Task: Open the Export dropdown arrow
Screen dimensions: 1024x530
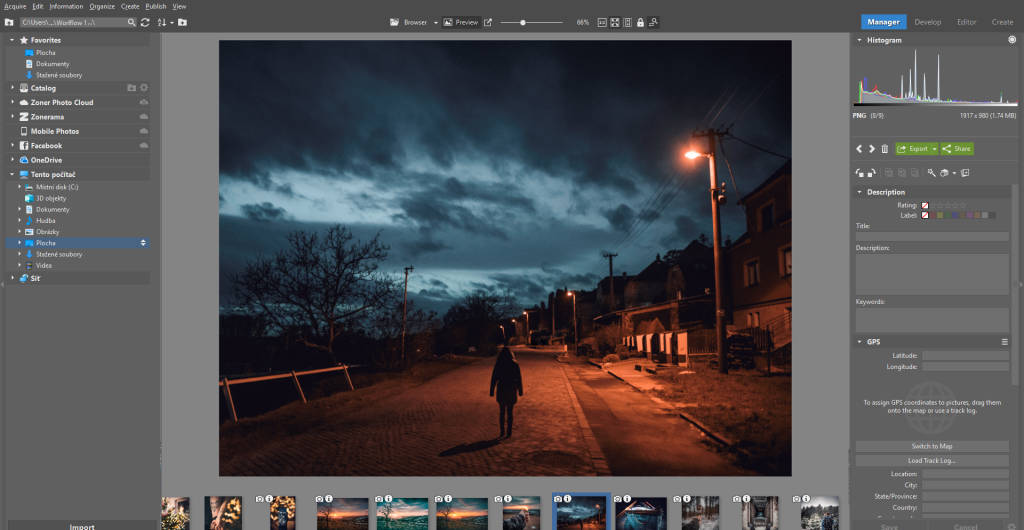Action: [934, 149]
